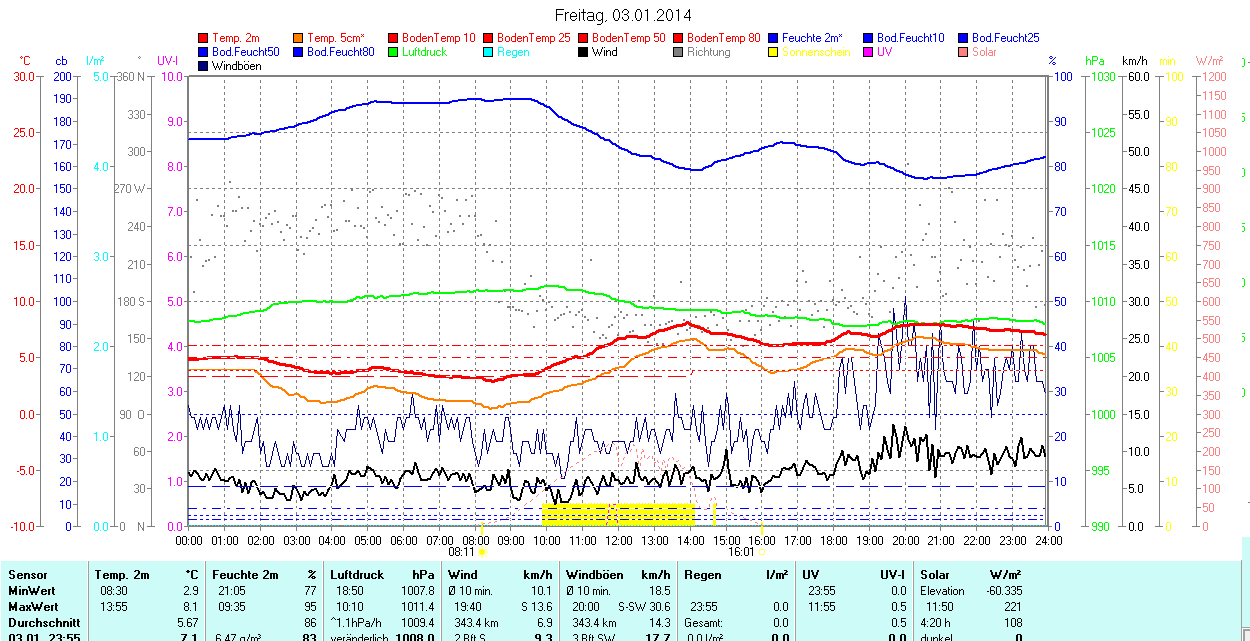Click the gray Richtung legend square
Image resolution: width=1250 pixels, height=641 pixels.
(678, 52)
